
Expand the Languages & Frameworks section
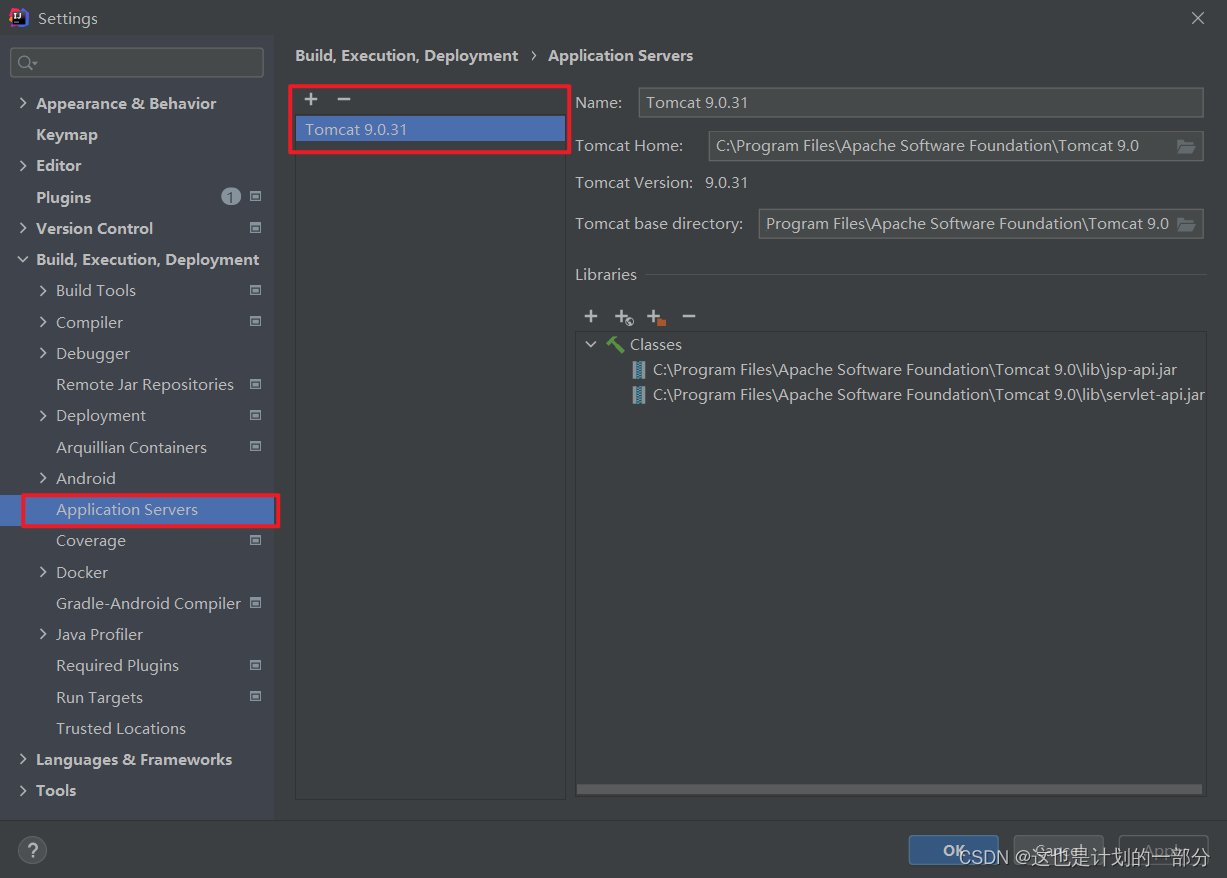[23, 759]
